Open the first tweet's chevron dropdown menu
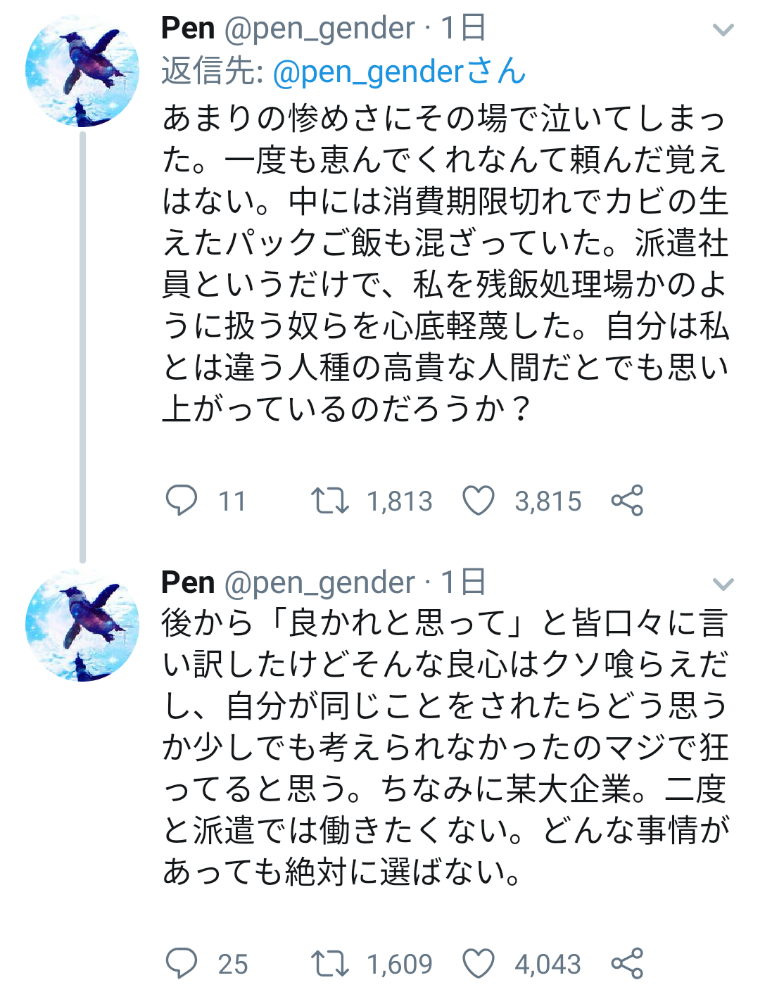The width and height of the screenshot is (760, 999). click(722, 30)
